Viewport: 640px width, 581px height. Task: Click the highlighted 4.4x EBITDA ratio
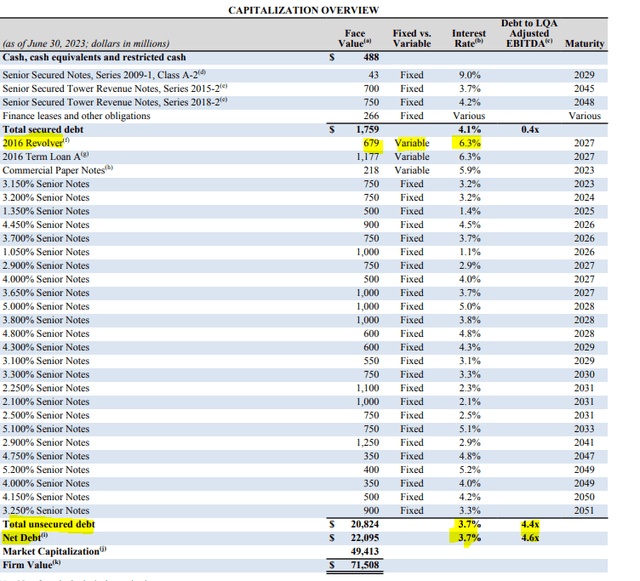coord(530,524)
